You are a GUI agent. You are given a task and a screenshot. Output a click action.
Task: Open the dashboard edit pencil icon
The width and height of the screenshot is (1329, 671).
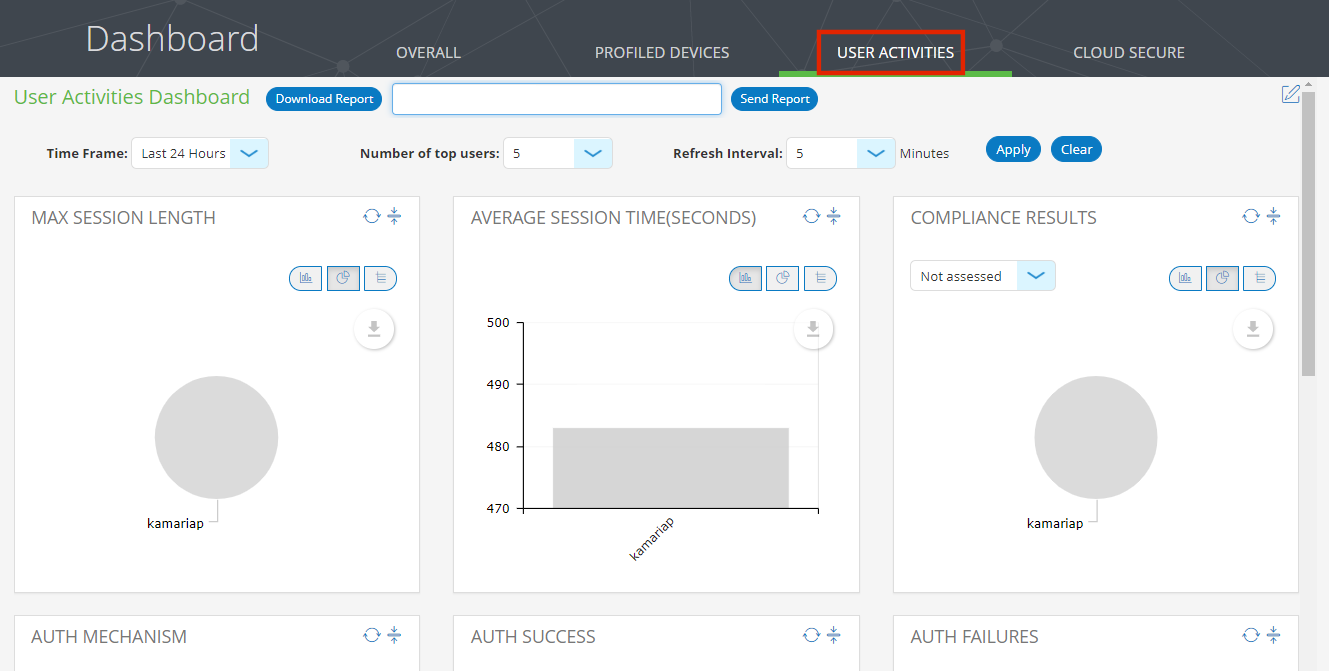tap(1290, 93)
